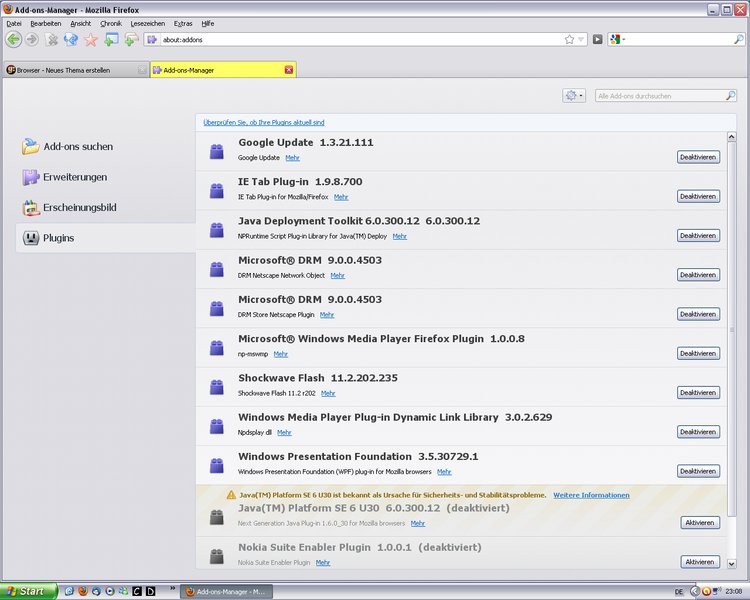Deactivate Windows Presentation Foundation plugin

(x=698, y=471)
